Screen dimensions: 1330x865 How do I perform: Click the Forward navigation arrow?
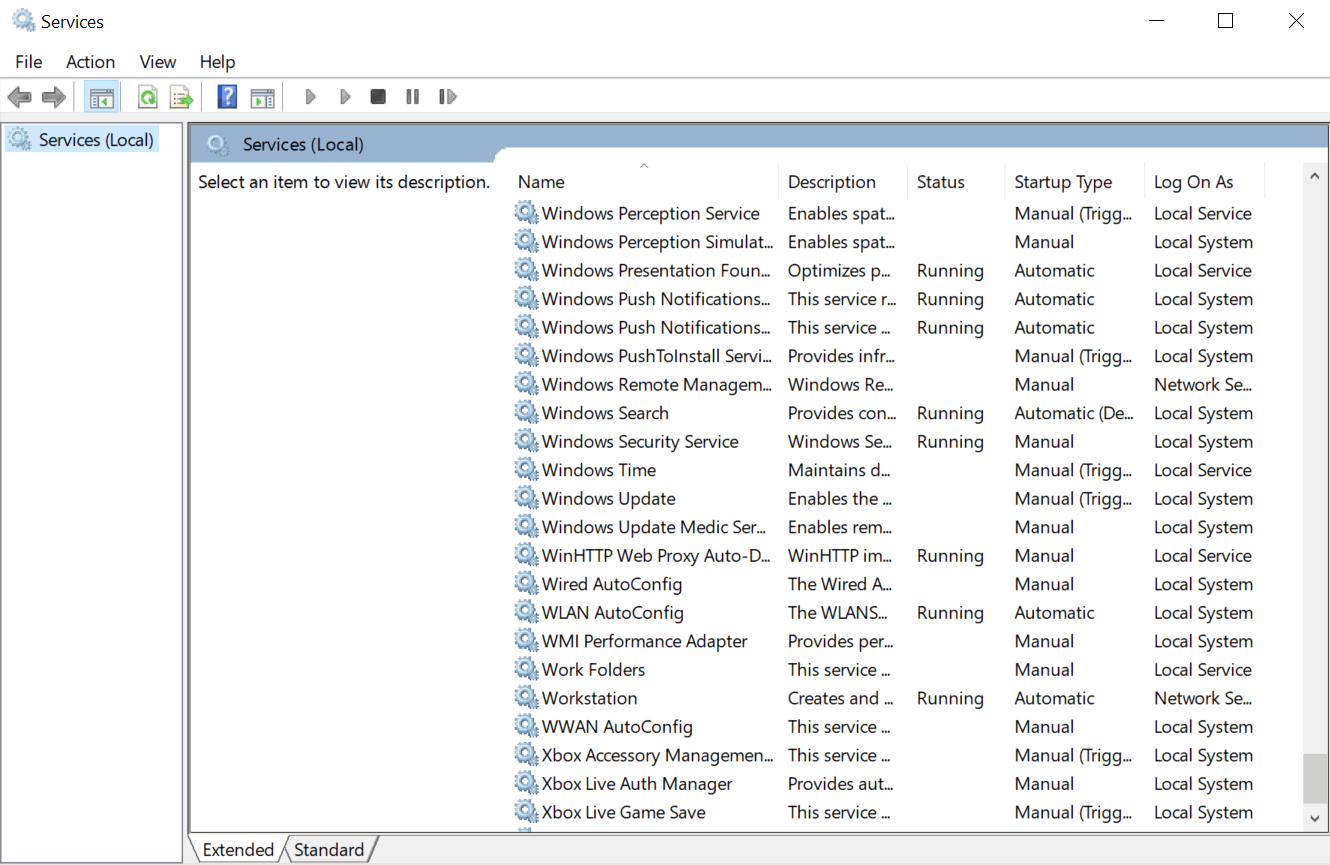53,96
